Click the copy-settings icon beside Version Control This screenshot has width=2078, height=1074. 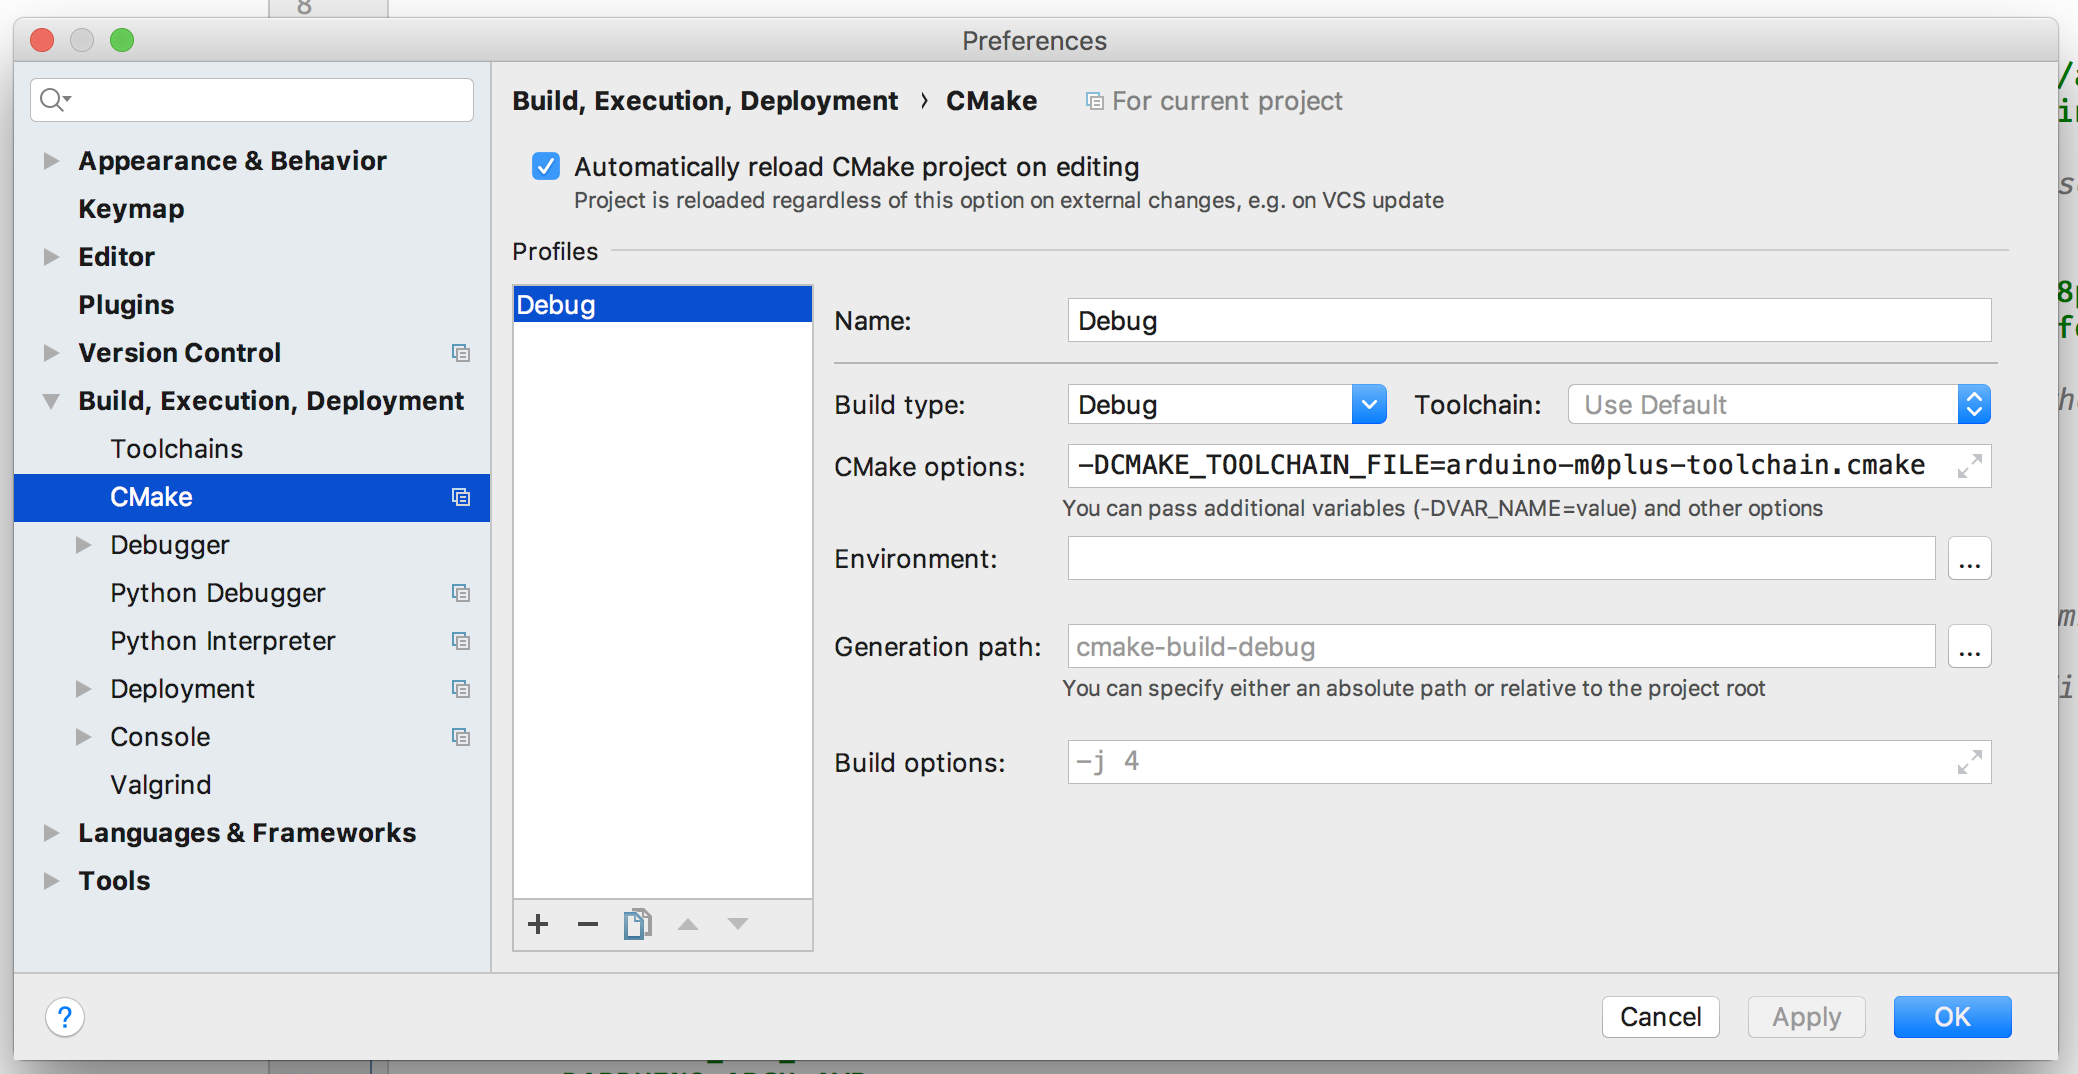(461, 353)
